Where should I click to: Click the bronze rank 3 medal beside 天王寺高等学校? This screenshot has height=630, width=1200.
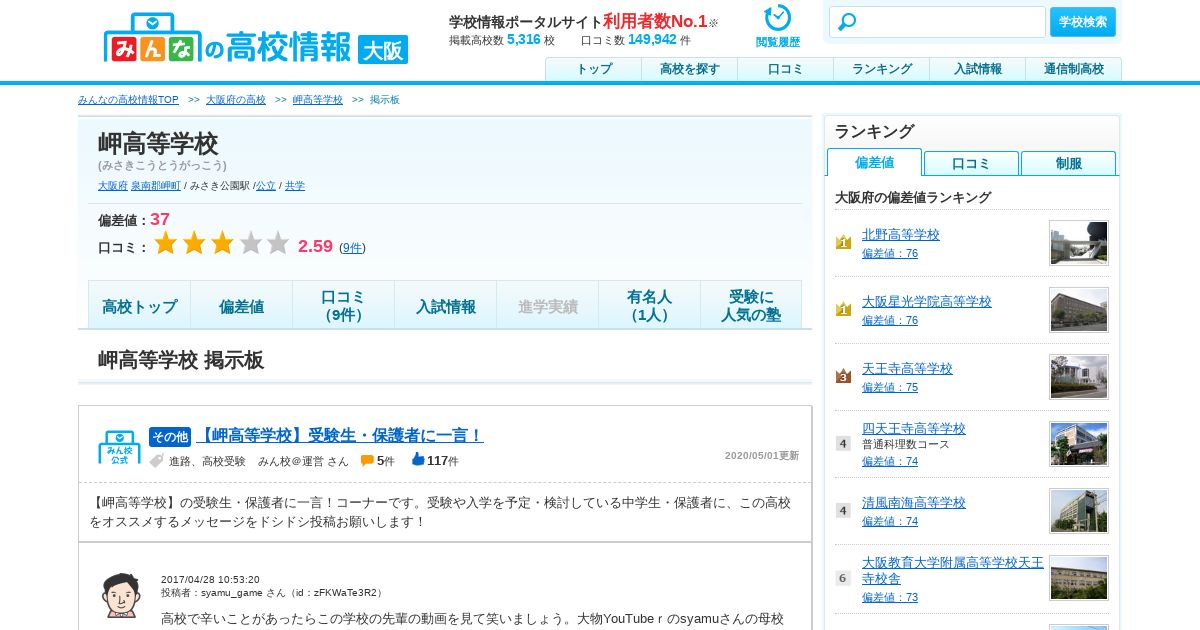[x=843, y=376]
